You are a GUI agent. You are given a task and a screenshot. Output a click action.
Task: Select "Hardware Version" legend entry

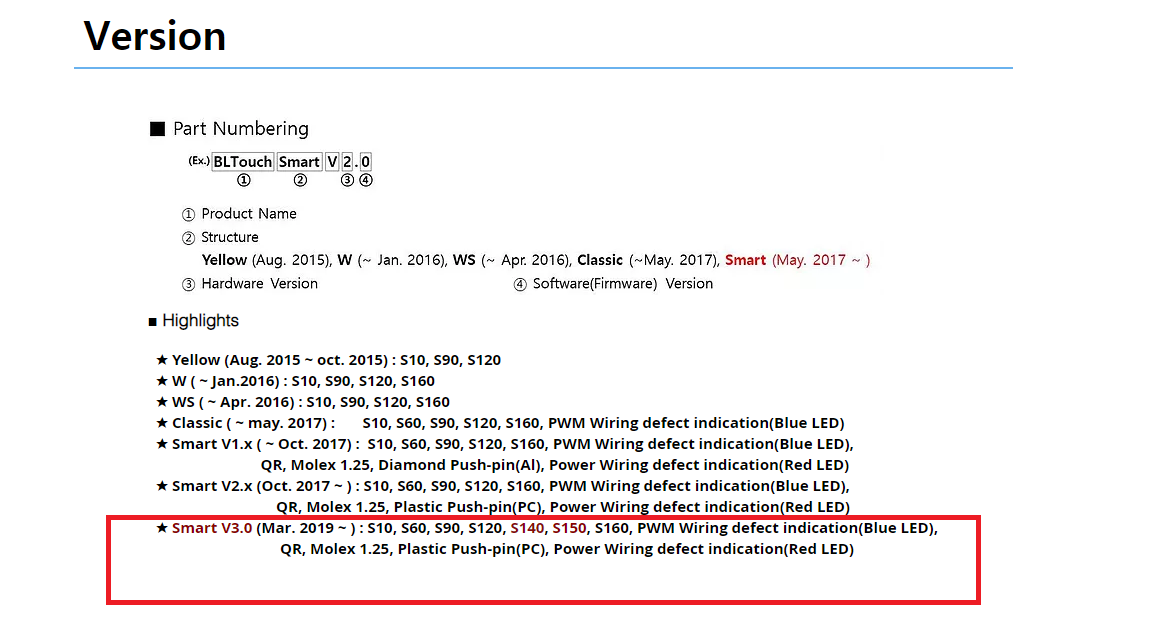(x=259, y=284)
